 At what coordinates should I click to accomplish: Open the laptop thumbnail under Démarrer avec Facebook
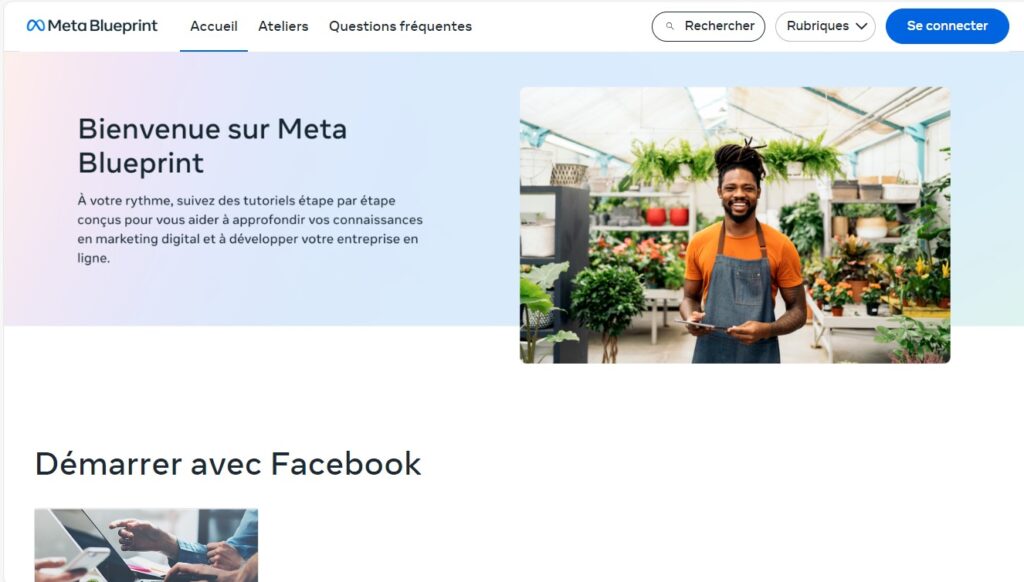click(146, 545)
